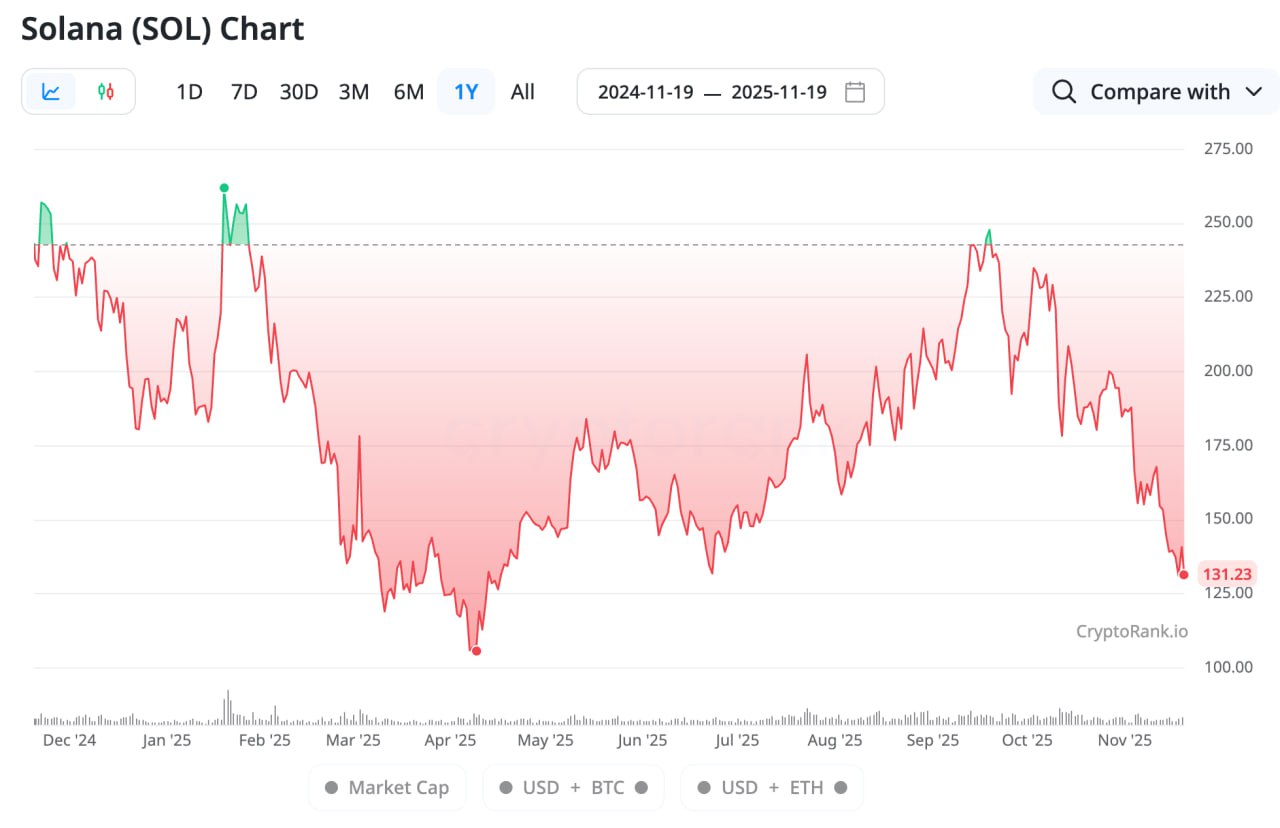Screen dimensions: 1280x828
Task: Select the 1D time range
Action: point(189,92)
